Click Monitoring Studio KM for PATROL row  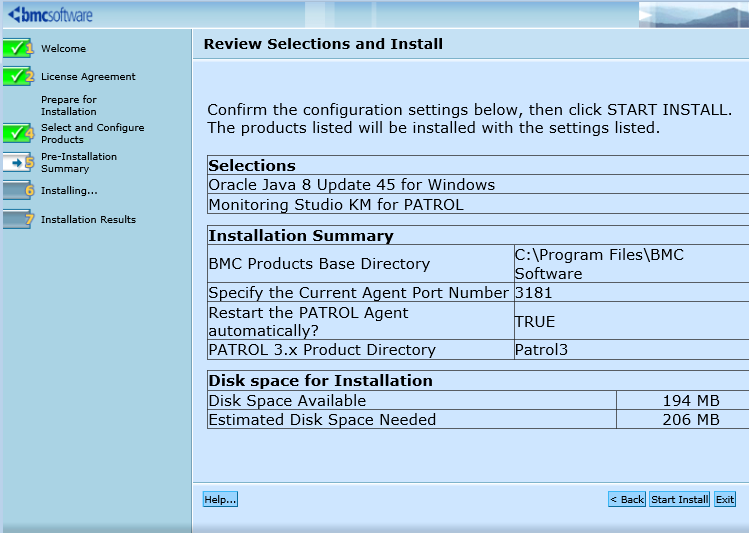coord(478,204)
